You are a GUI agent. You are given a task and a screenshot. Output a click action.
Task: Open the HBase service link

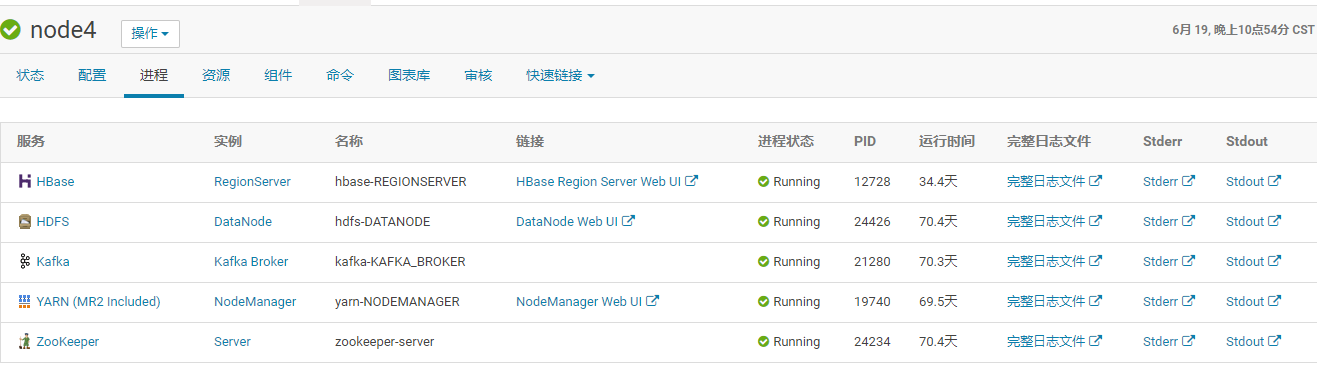(55, 182)
